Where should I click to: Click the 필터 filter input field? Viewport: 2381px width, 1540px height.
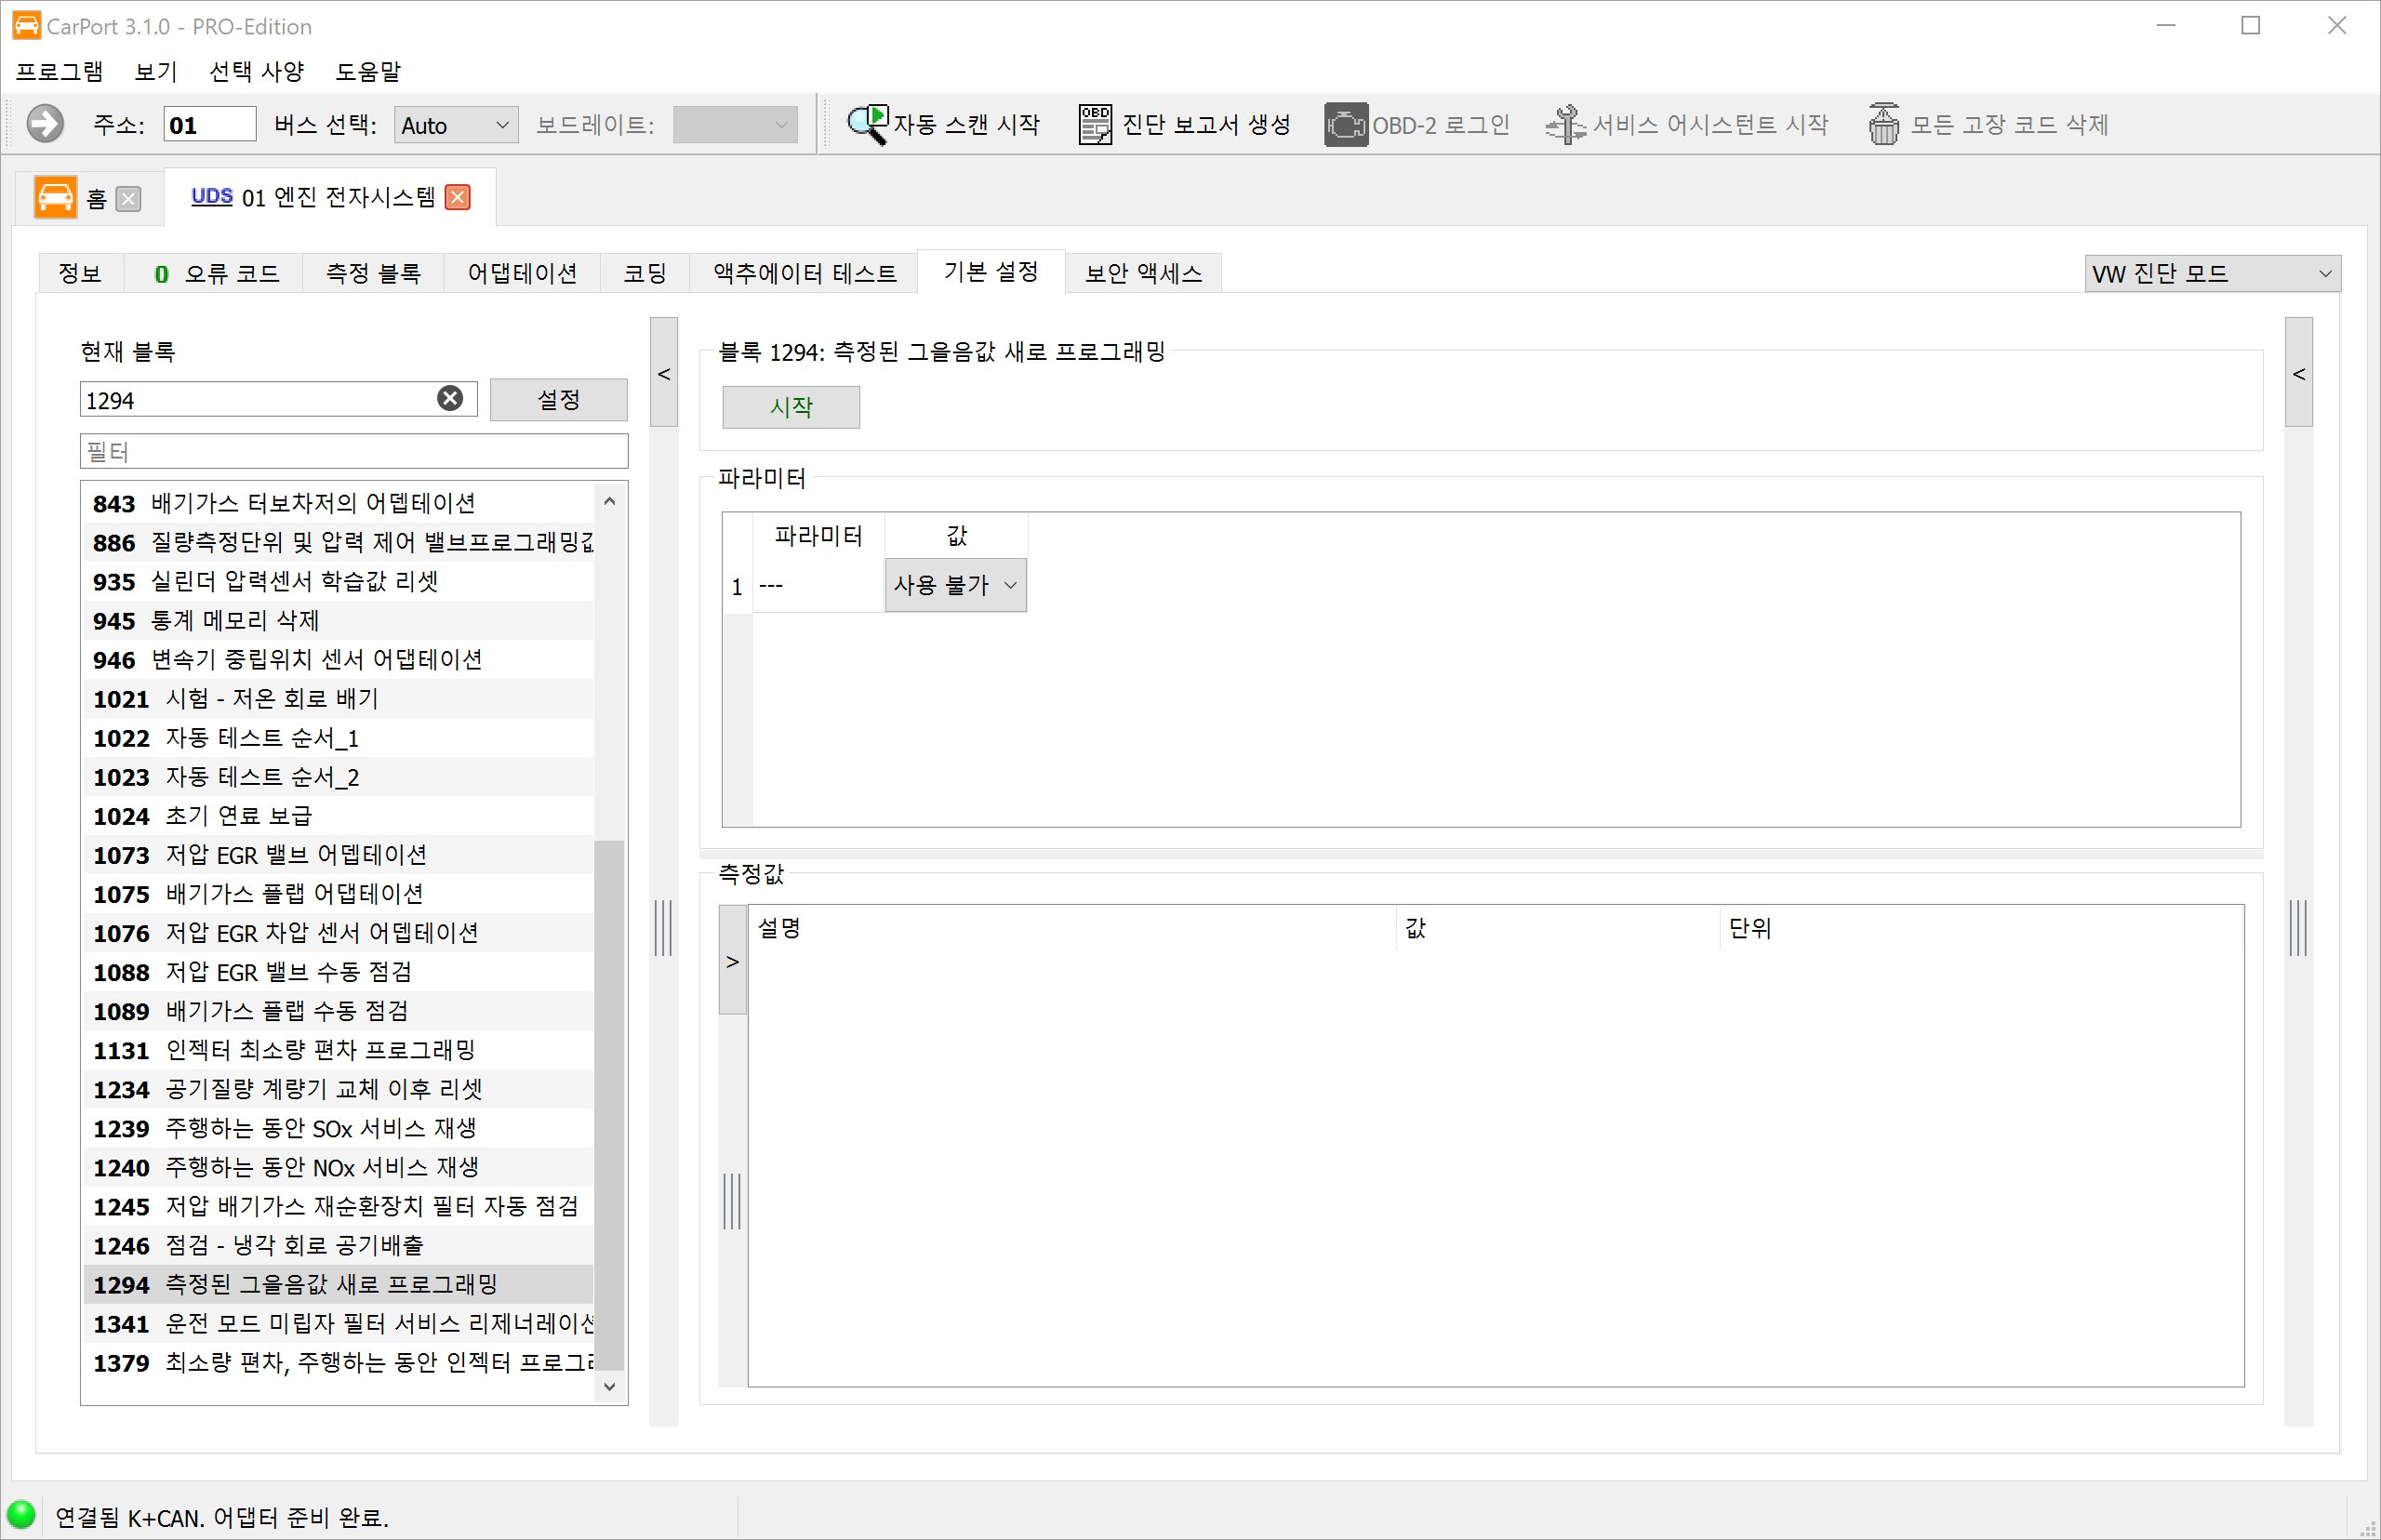pos(354,451)
